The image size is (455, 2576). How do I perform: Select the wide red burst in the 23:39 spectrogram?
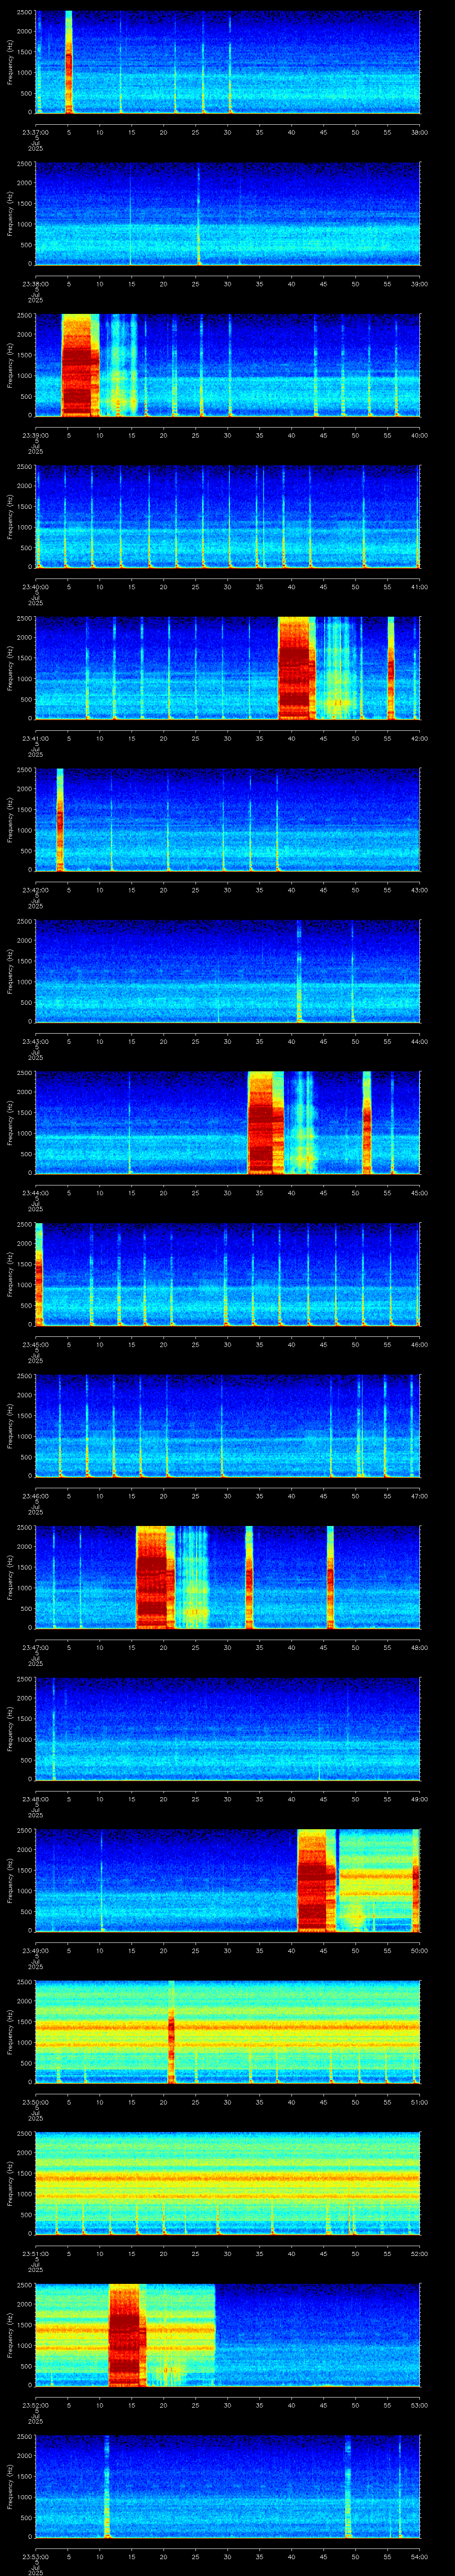pos(80,365)
